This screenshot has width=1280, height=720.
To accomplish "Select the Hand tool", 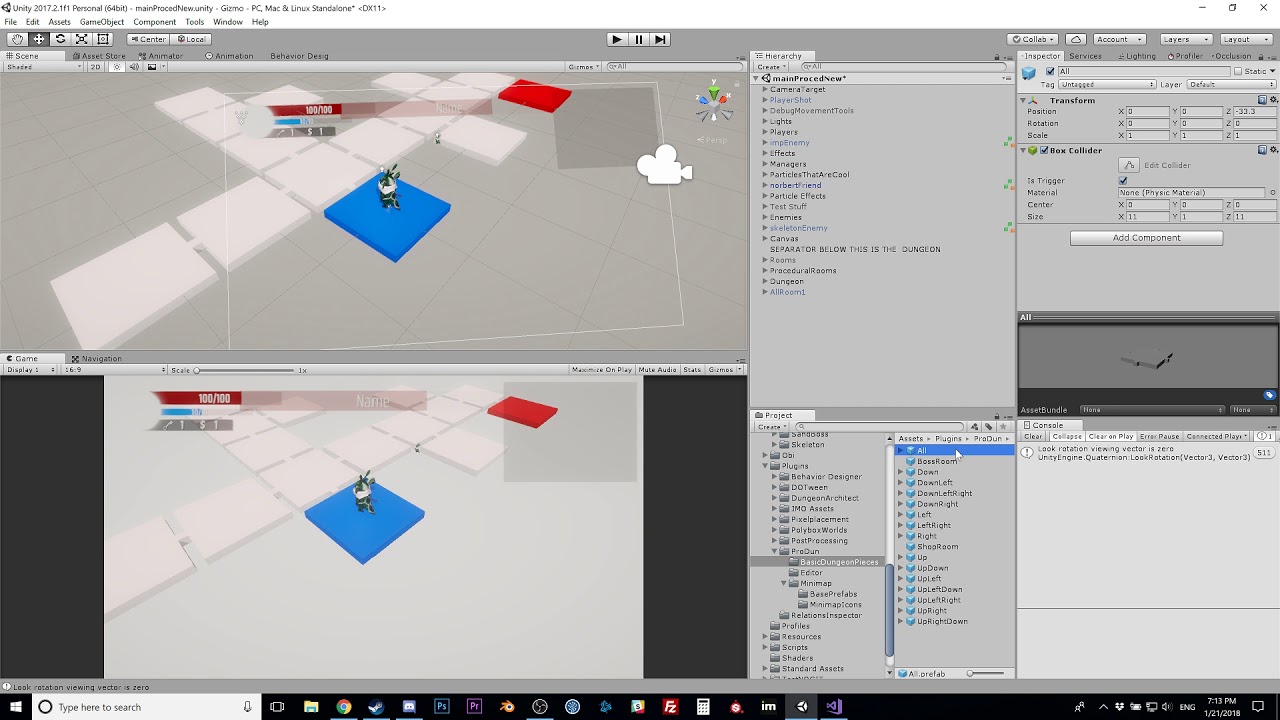I will 17,39.
